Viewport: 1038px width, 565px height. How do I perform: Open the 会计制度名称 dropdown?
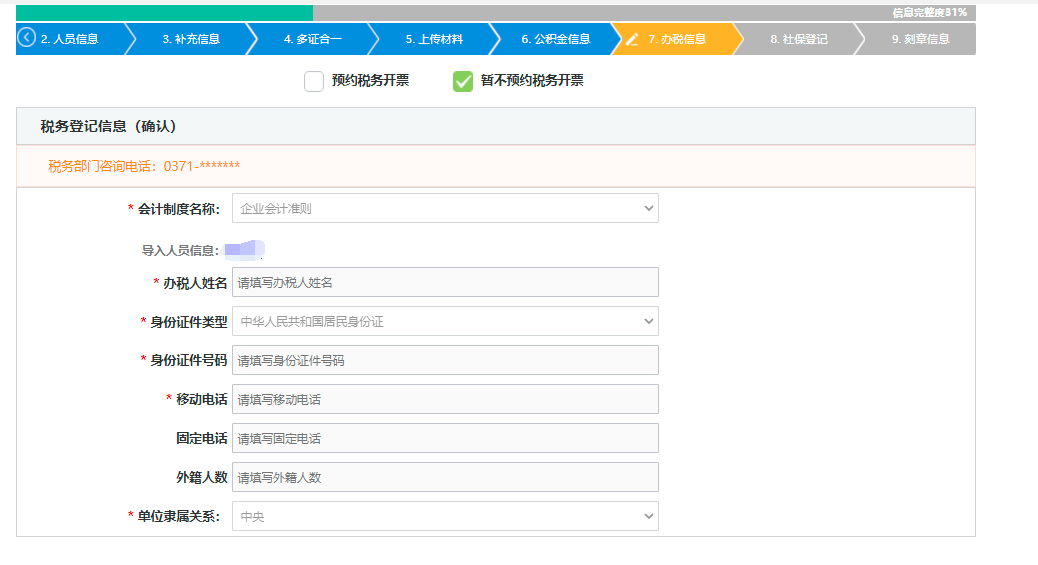pos(445,208)
